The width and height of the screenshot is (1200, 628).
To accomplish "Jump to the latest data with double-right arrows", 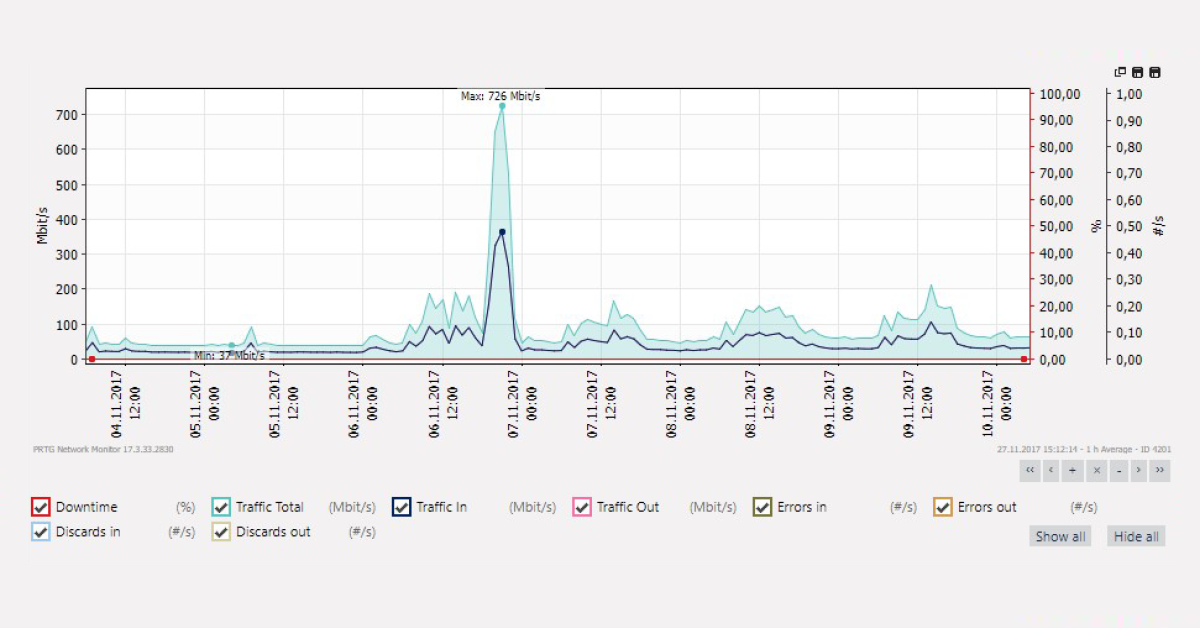I will coord(1161,470).
